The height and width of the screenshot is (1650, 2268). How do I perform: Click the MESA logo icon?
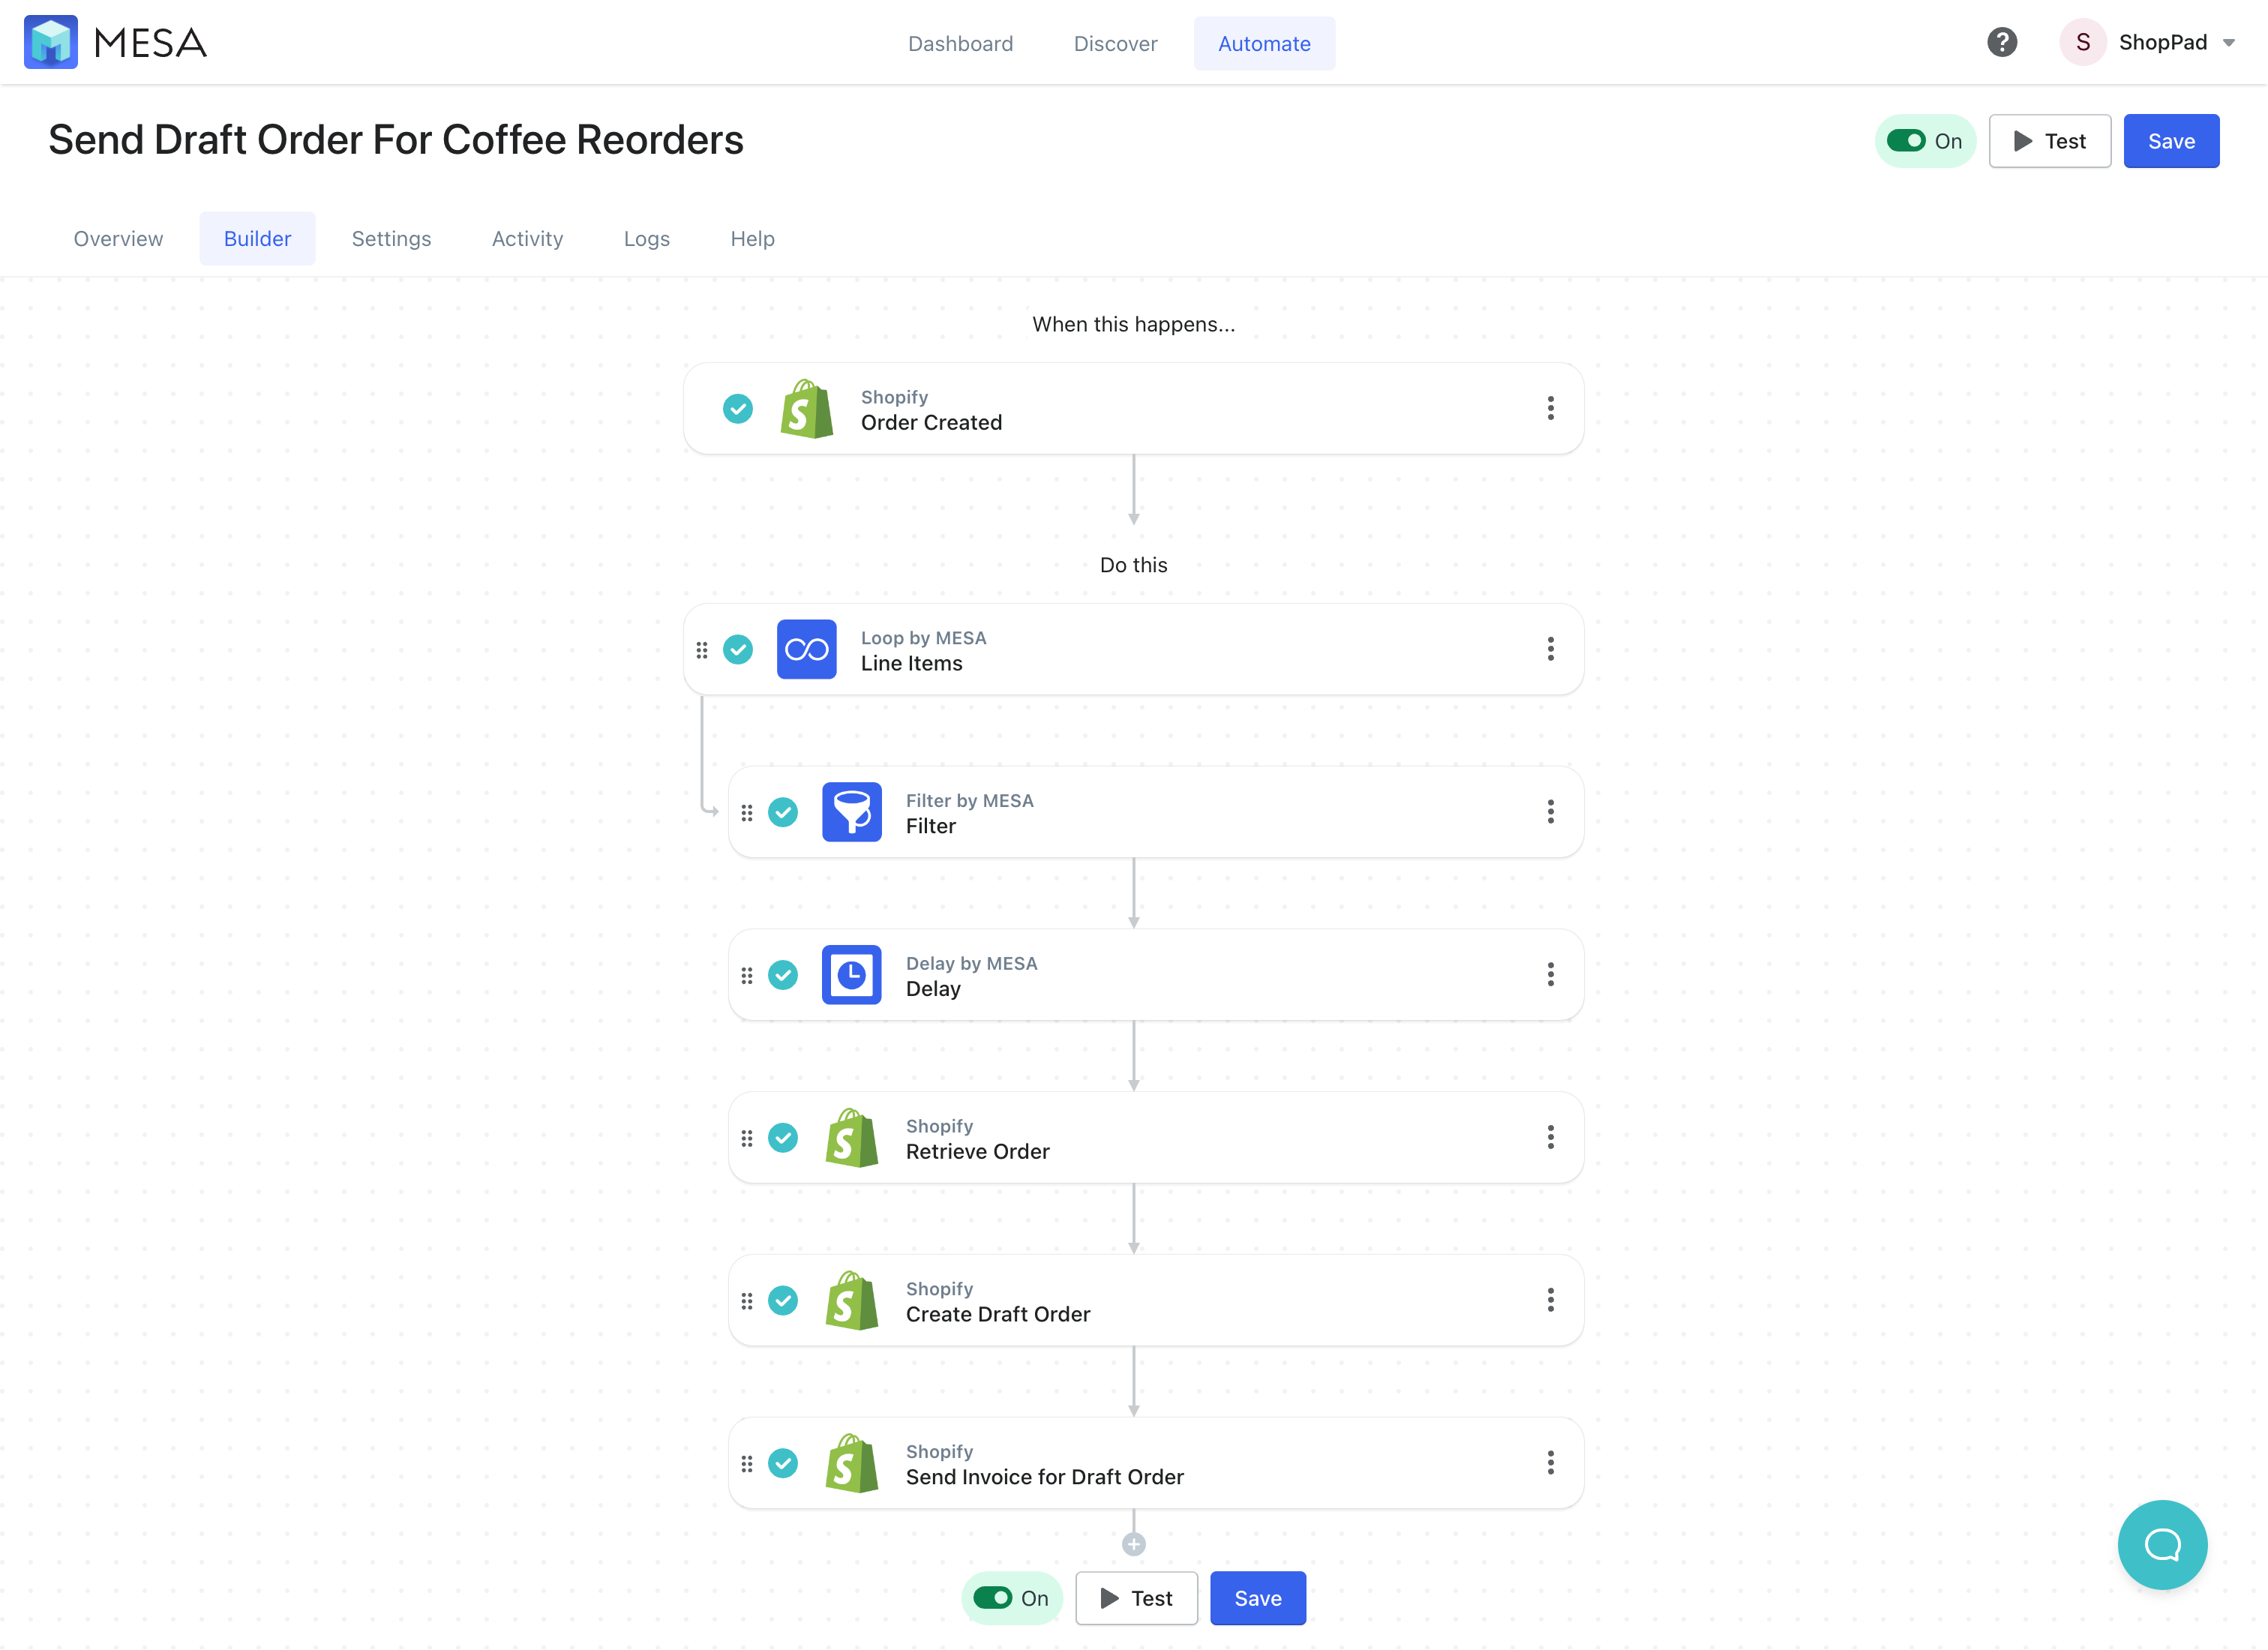pyautogui.click(x=51, y=42)
